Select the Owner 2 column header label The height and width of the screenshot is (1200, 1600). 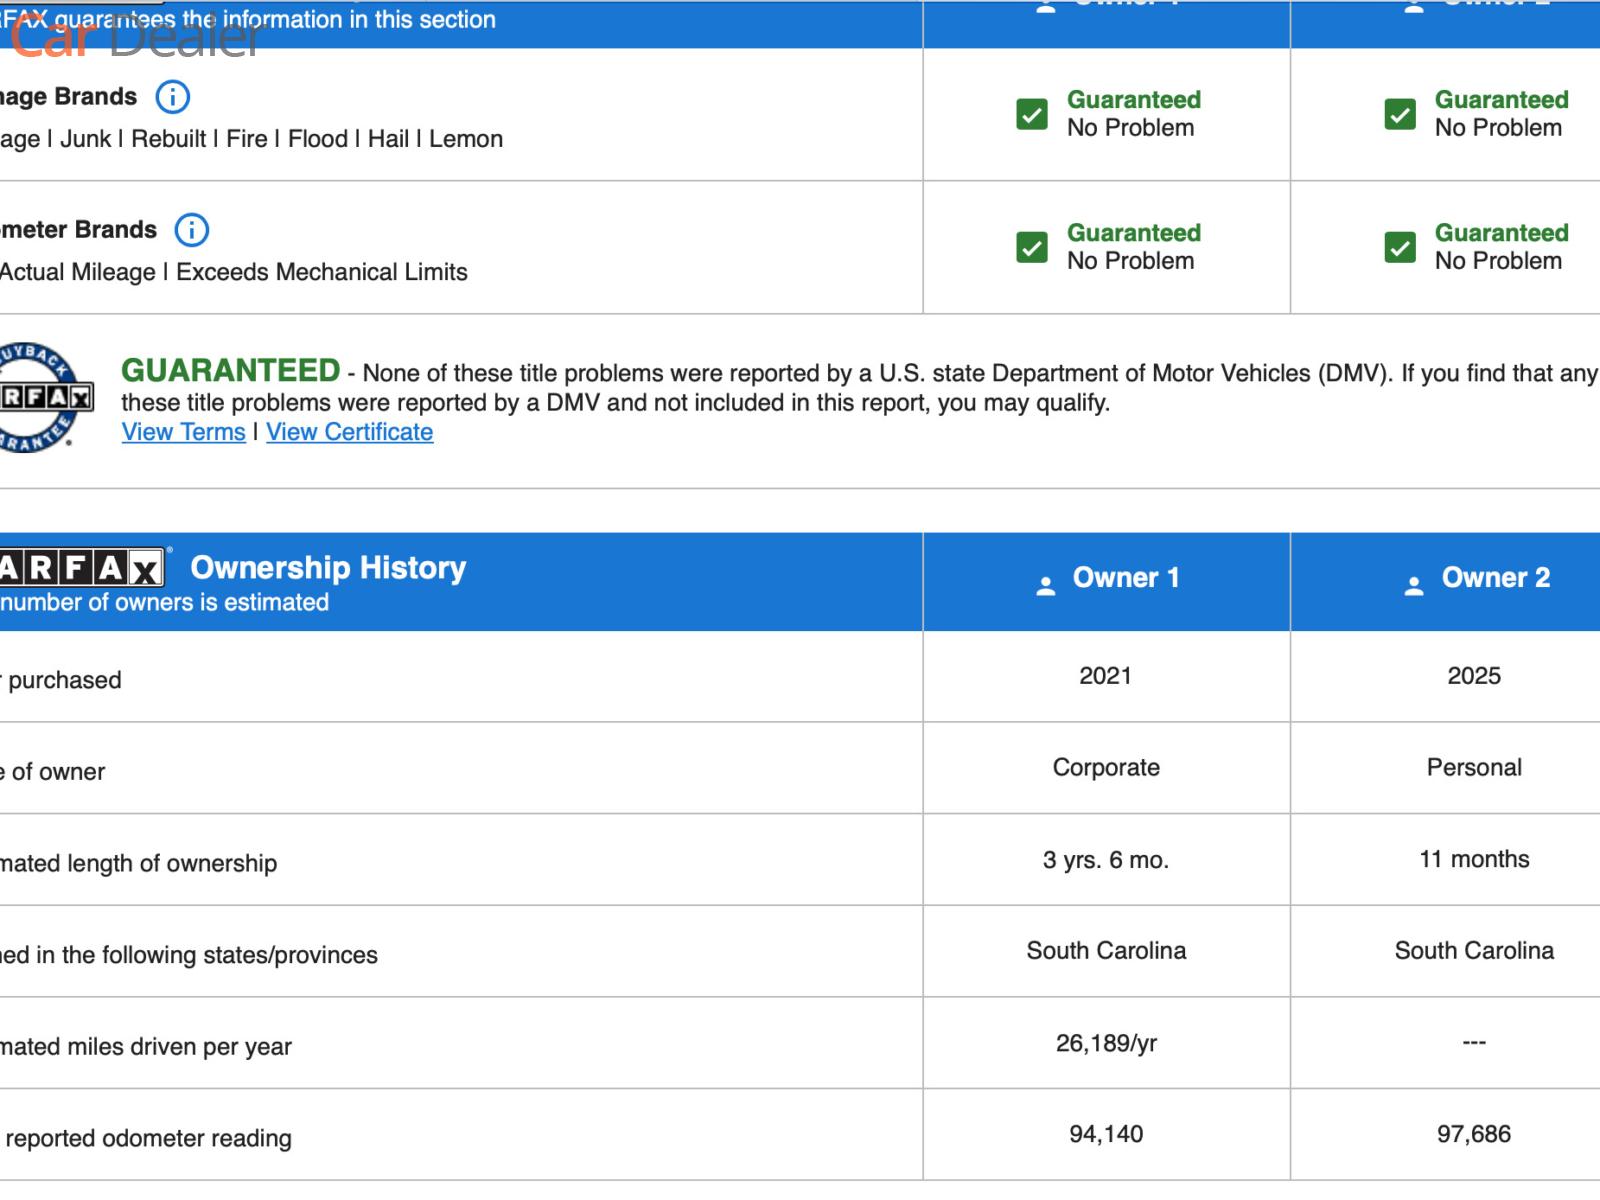(1495, 578)
